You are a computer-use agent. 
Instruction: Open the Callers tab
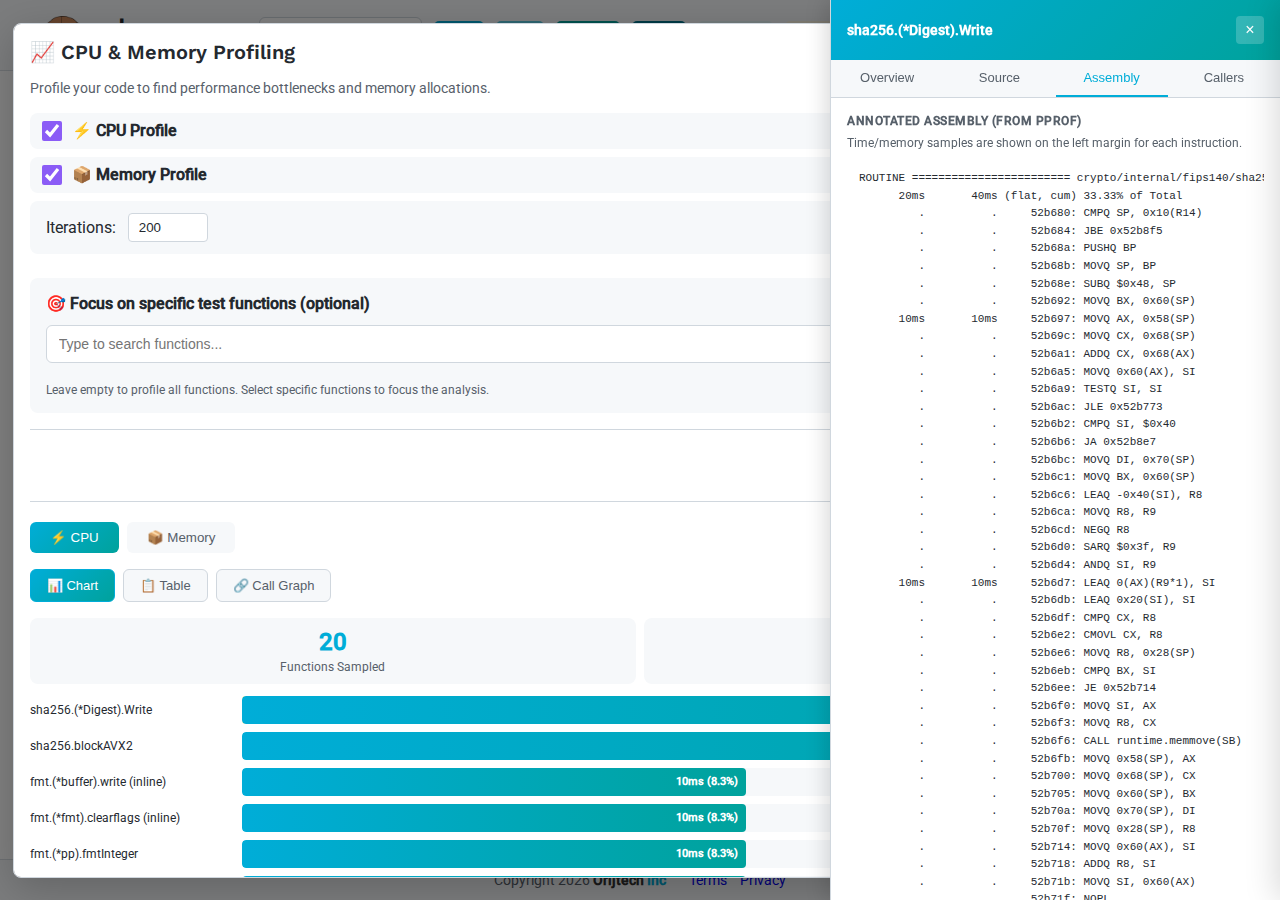pyautogui.click(x=1223, y=78)
